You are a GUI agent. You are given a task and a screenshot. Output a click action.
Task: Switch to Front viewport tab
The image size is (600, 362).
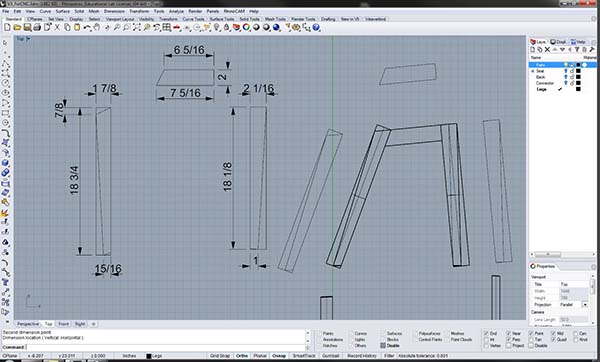64,324
